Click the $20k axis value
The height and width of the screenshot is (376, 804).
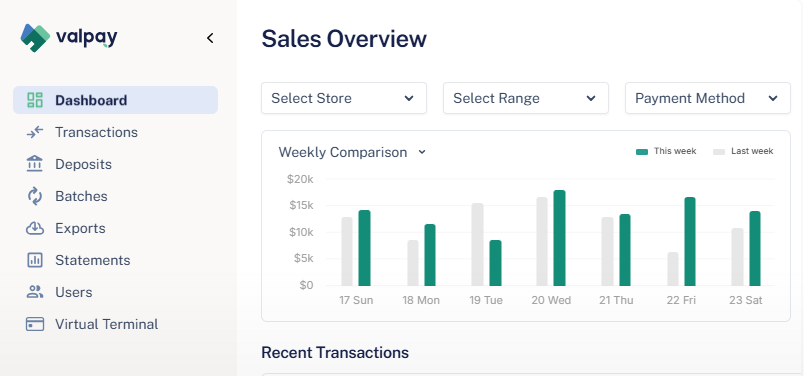click(300, 179)
